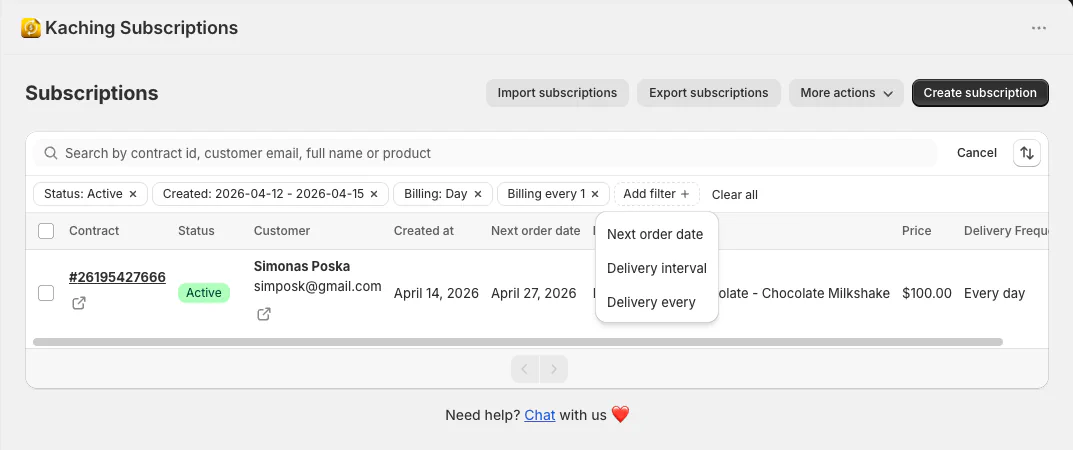1073x450 pixels.
Task: Click Export subscriptions button
Action: point(708,93)
